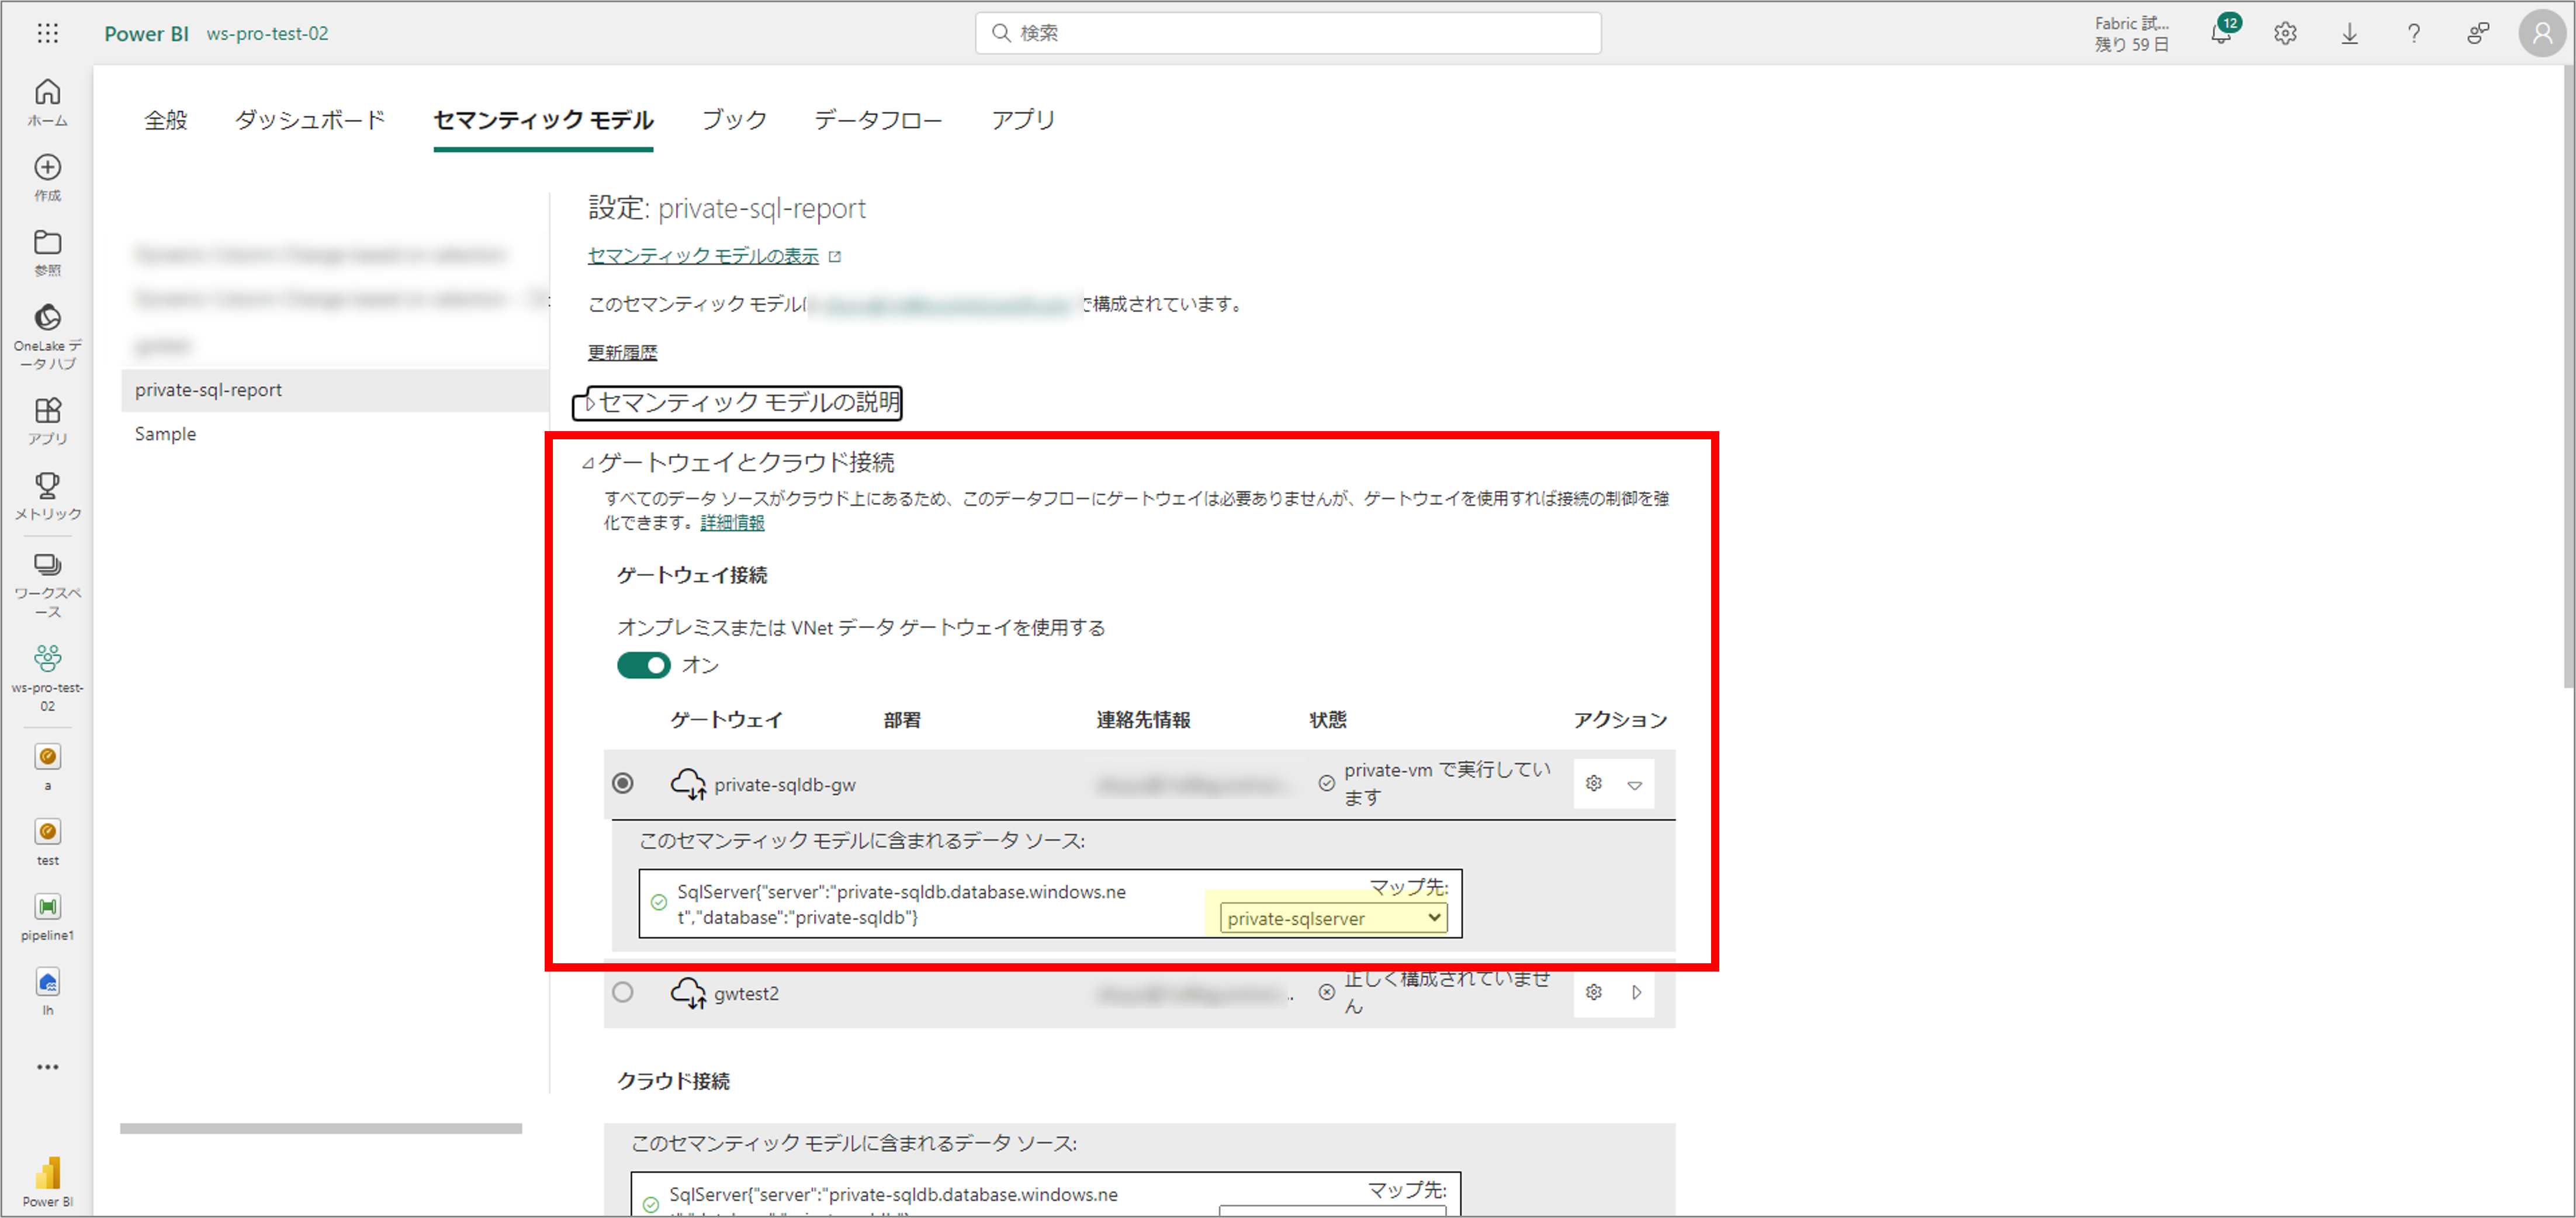The width and height of the screenshot is (2576, 1218).
Task: Open OneLake data hub icon
Action: [47, 337]
